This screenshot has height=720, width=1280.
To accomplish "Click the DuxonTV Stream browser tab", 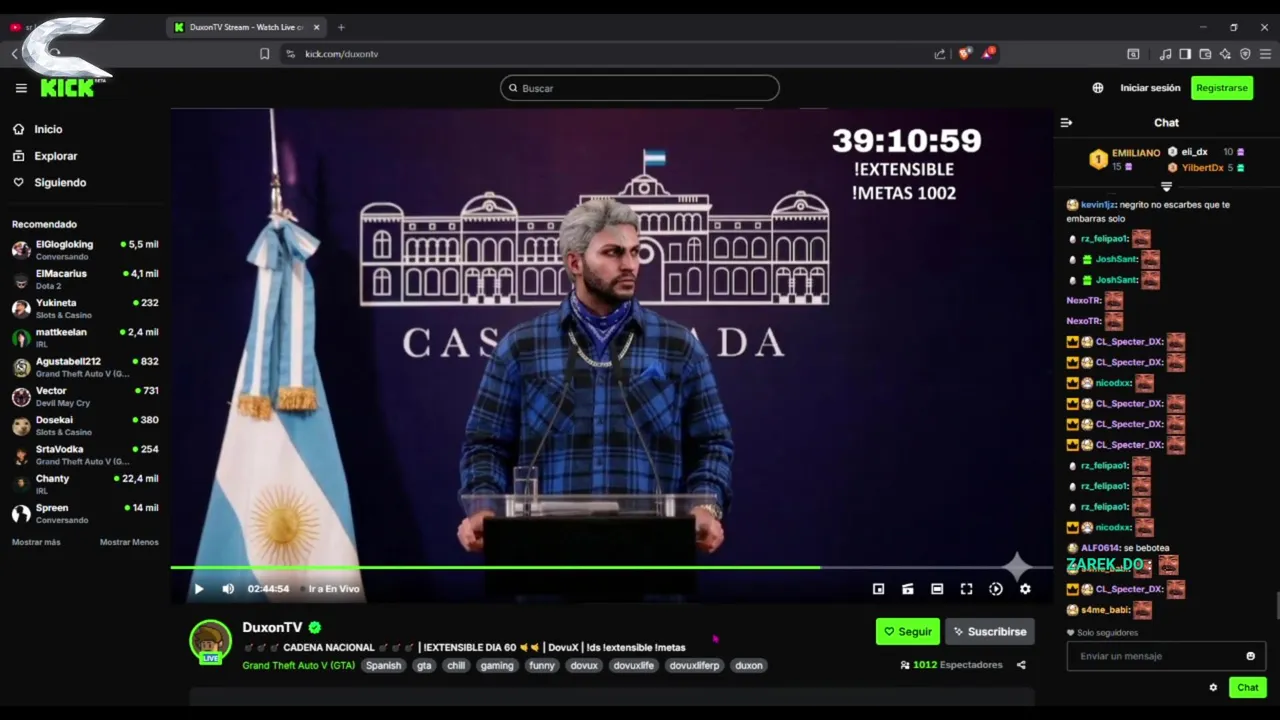I will click(247, 27).
